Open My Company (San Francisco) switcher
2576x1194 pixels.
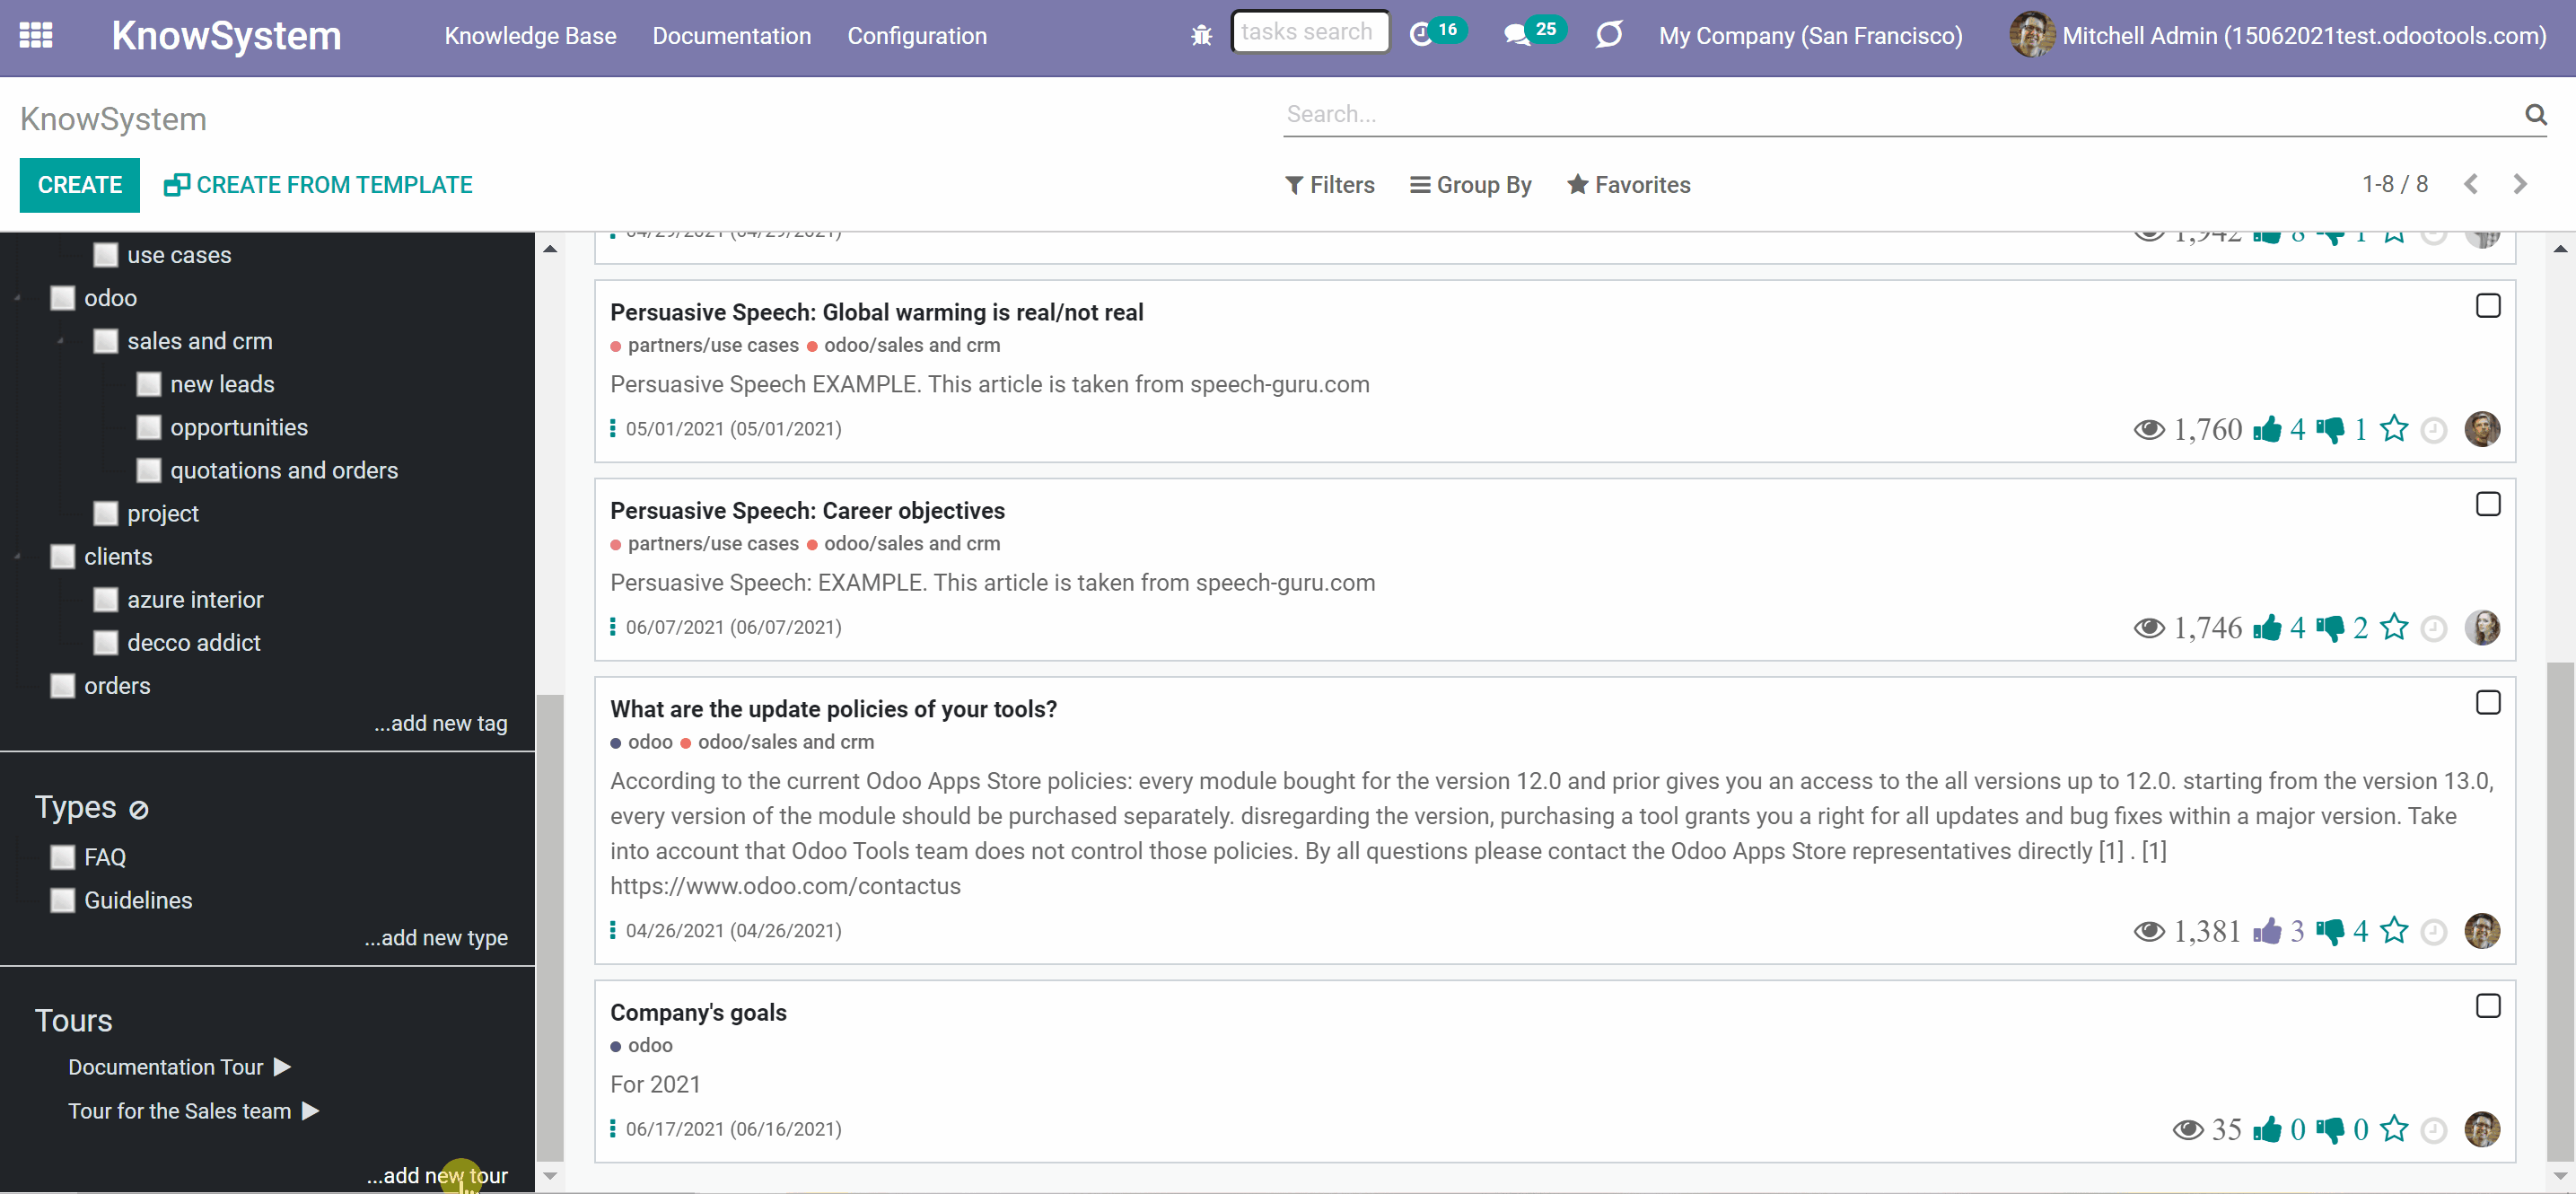(x=1810, y=36)
